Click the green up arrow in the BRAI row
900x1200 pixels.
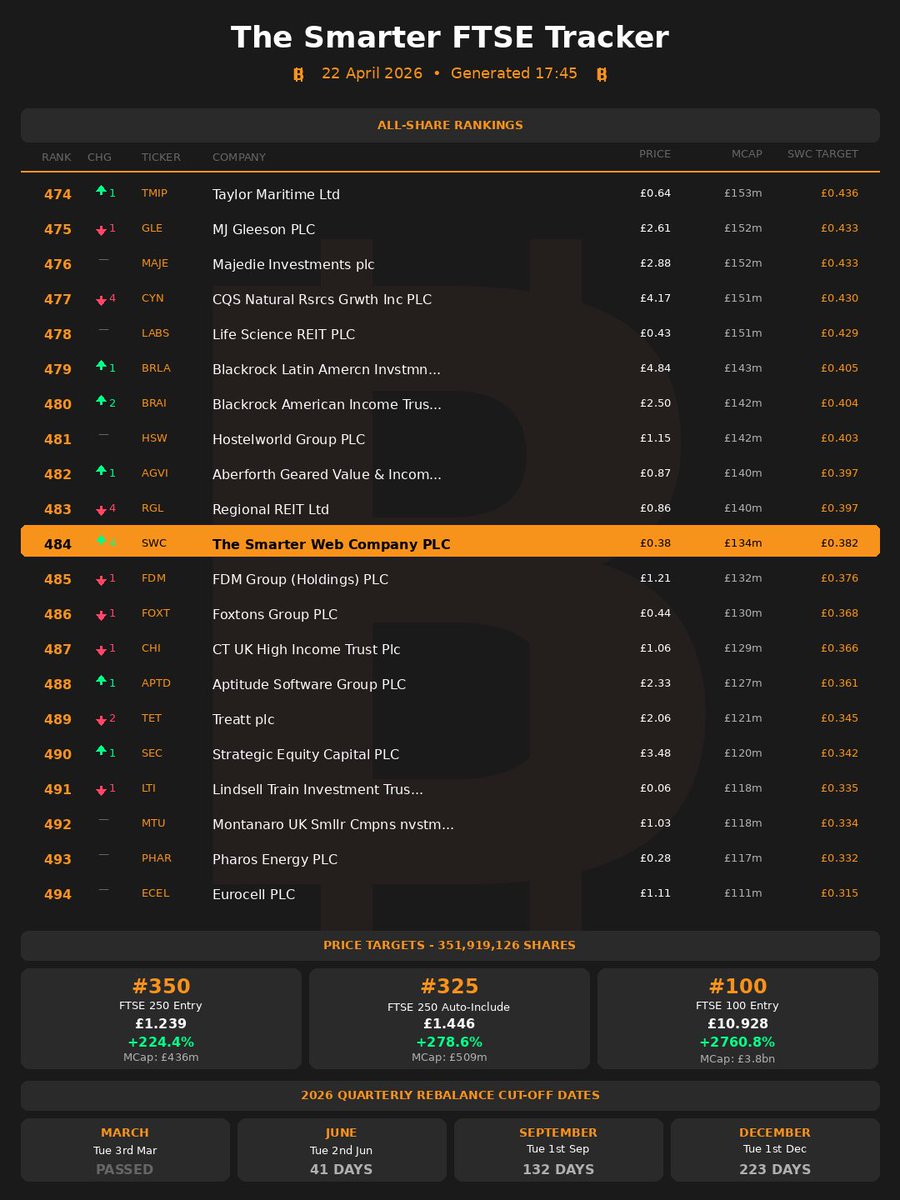pos(101,400)
